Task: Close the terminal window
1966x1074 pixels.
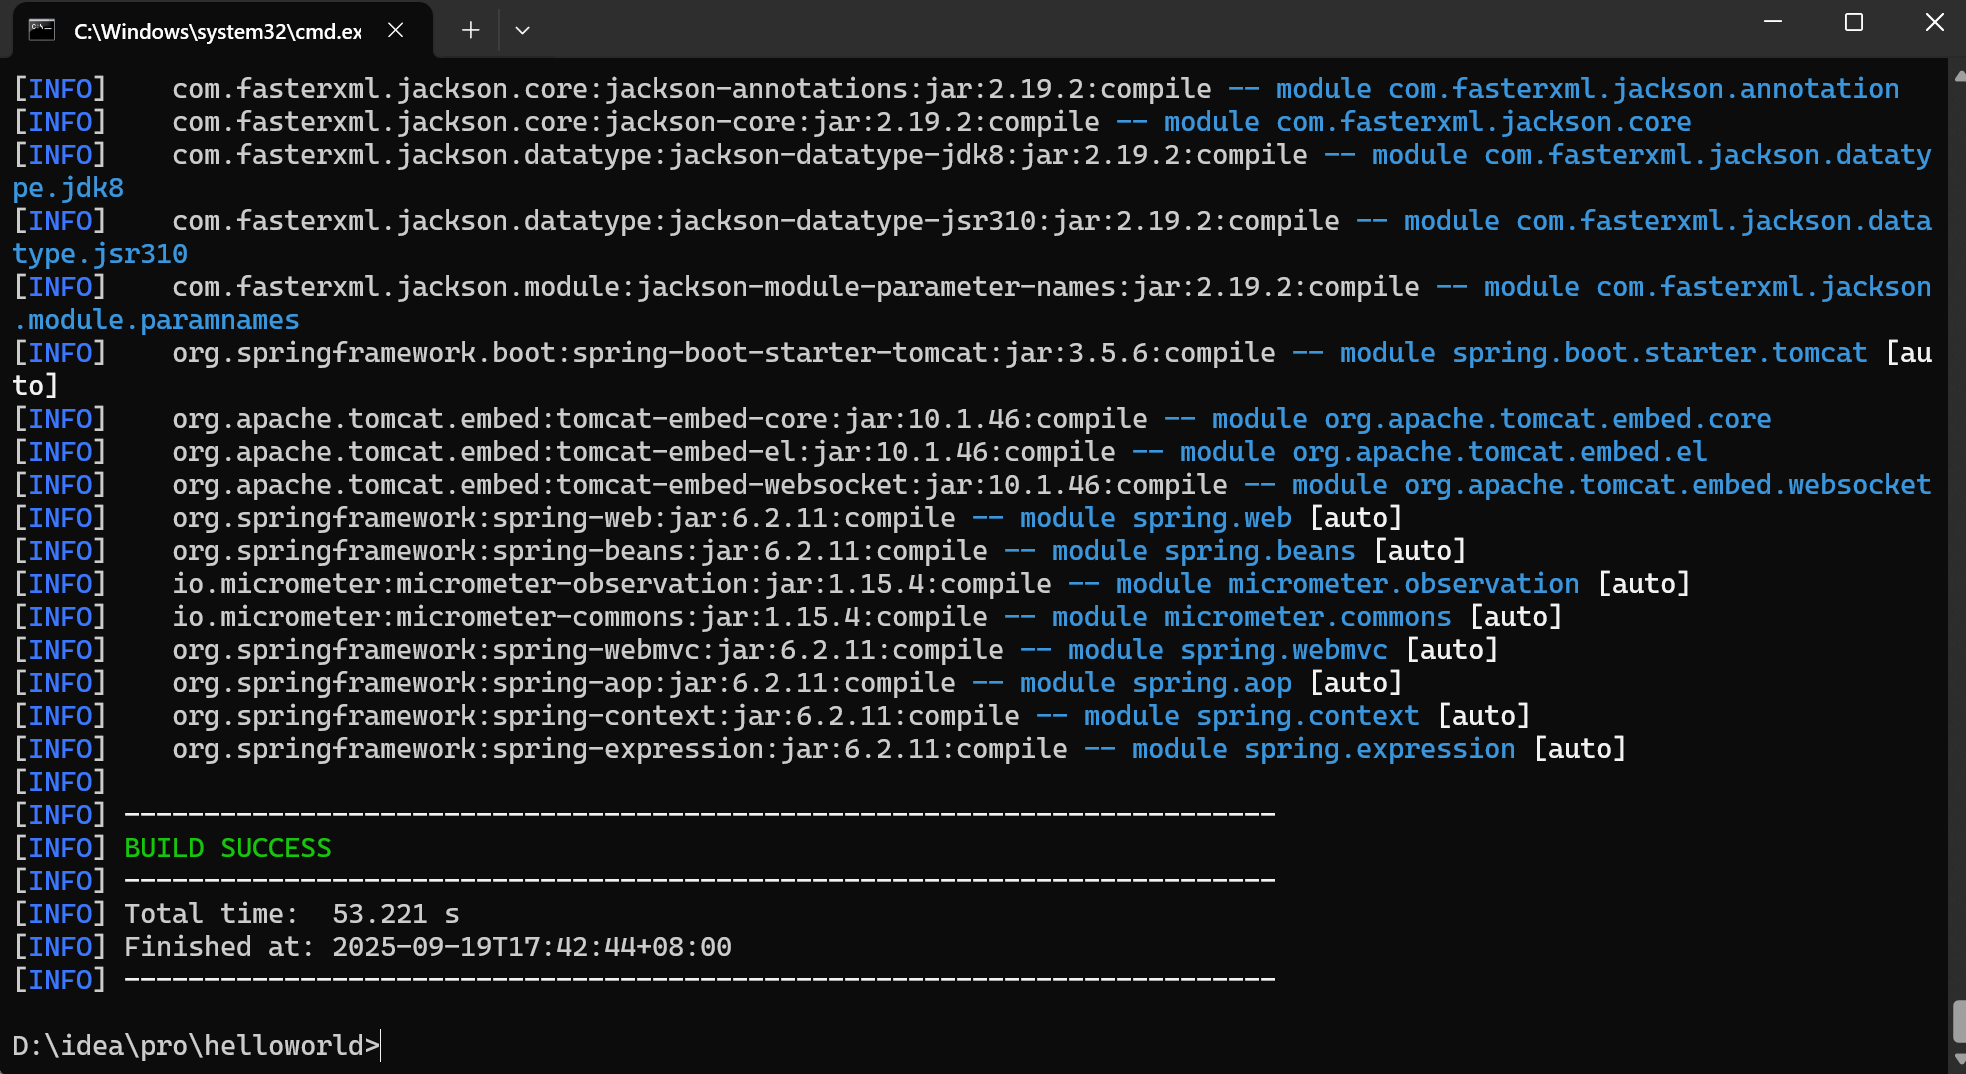Action: tap(1935, 22)
